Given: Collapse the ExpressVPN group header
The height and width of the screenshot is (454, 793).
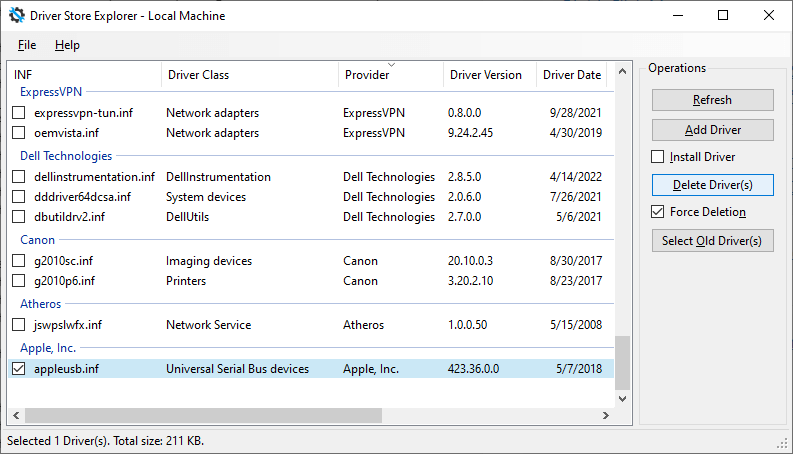Looking at the screenshot, I should click(x=51, y=92).
